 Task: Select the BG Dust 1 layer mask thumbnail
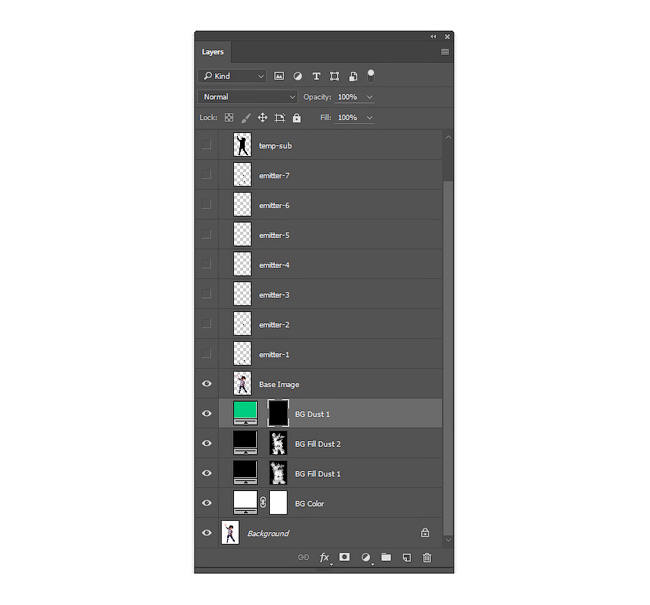(278, 413)
